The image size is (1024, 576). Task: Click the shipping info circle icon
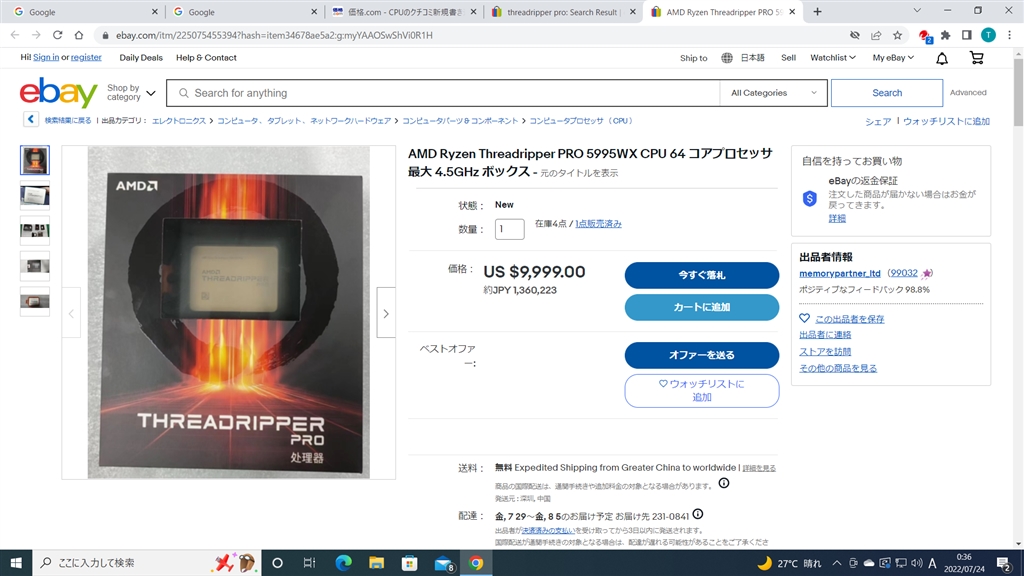point(724,483)
